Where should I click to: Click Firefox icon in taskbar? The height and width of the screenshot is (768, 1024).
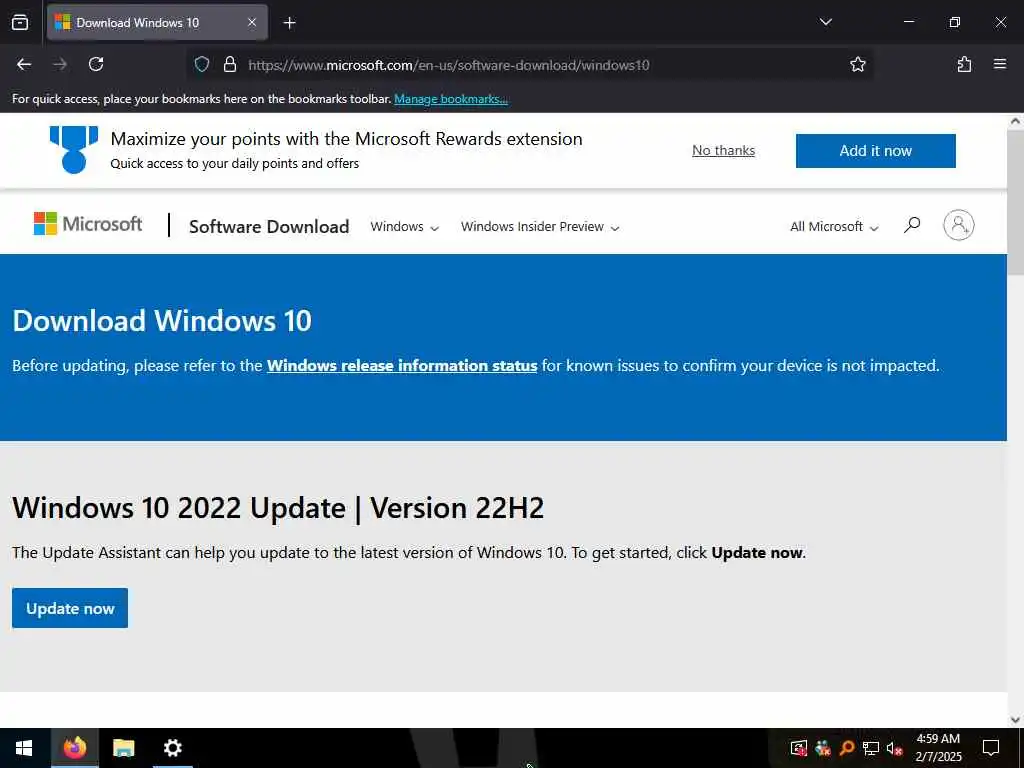click(74, 748)
